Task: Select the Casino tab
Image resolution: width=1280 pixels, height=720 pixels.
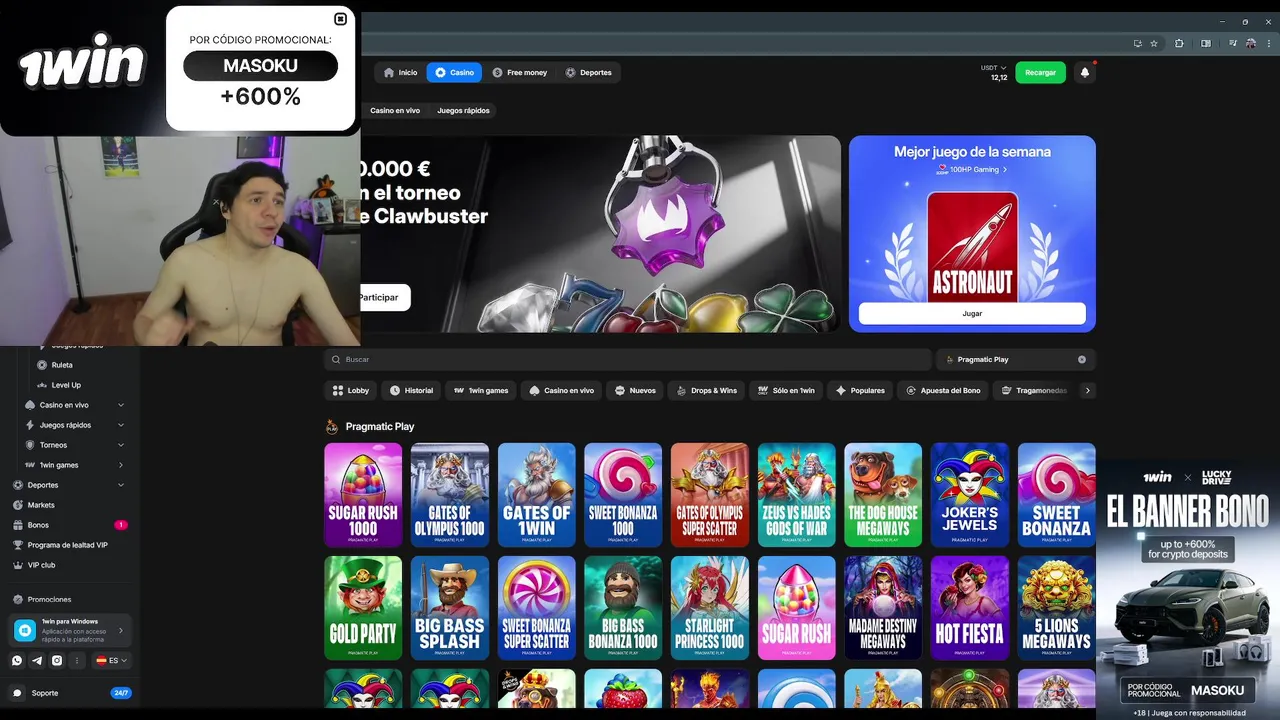Action: coord(454,72)
